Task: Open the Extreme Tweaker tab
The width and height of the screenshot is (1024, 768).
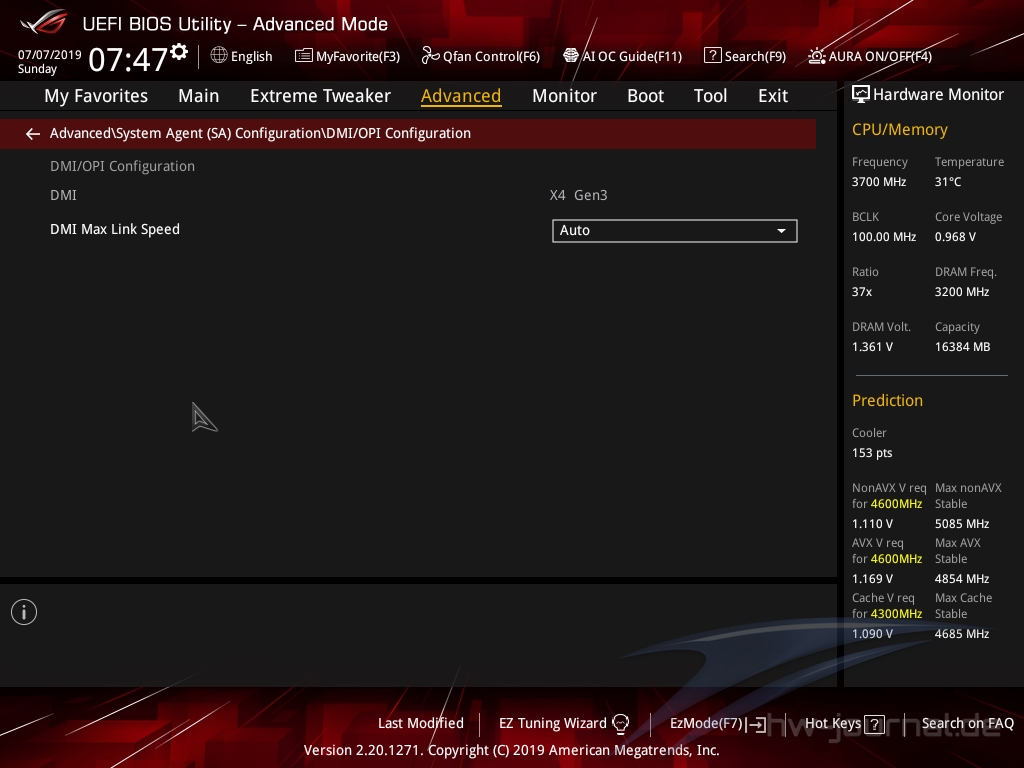Action: (x=320, y=96)
